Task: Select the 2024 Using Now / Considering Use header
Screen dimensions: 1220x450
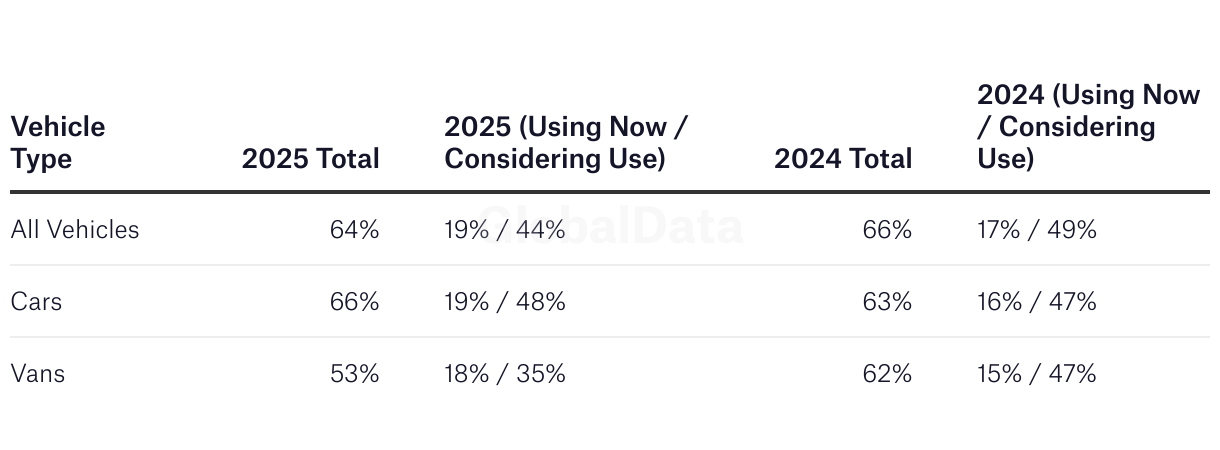Action: 1088,126
